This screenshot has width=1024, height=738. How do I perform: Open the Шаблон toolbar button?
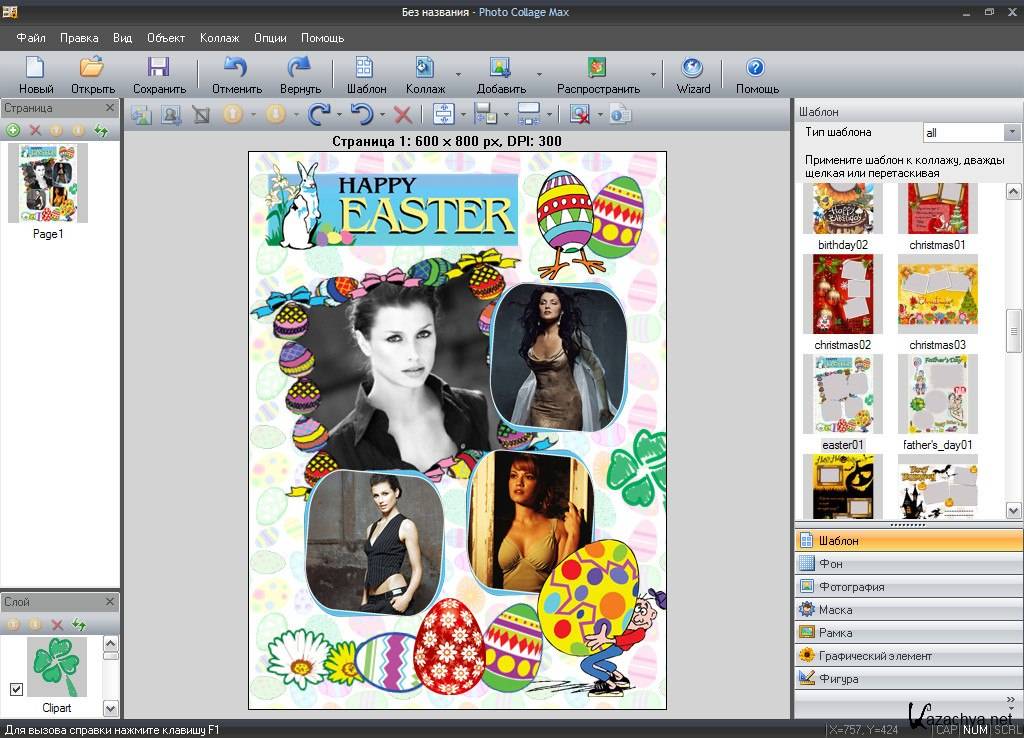coord(366,69)
